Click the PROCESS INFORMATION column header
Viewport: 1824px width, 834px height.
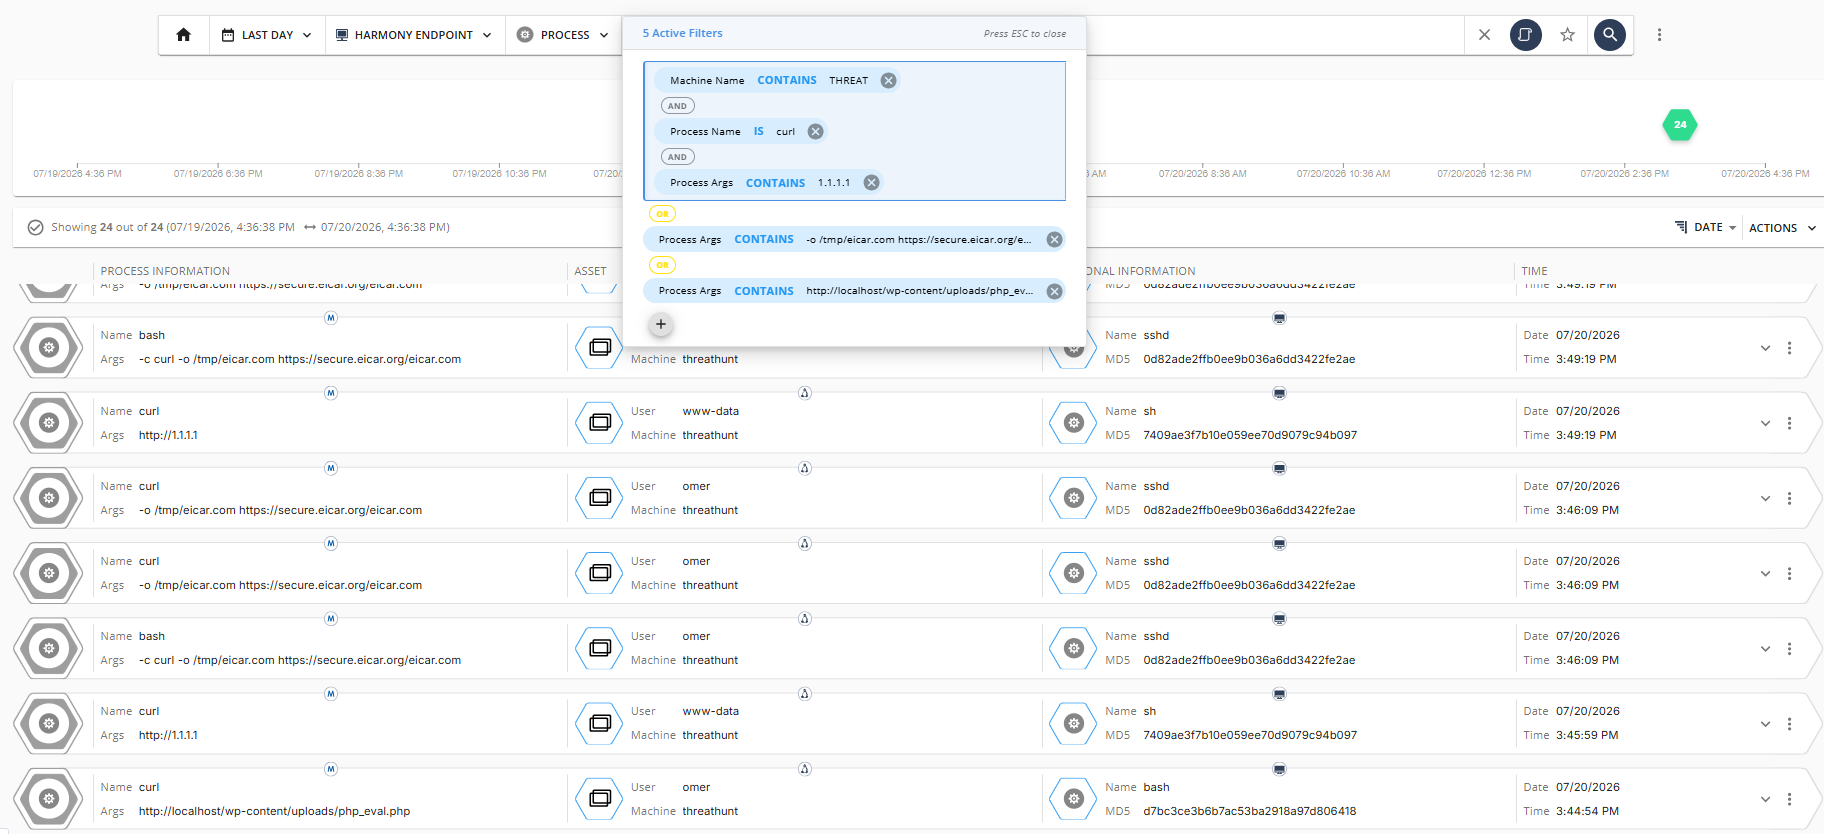tap(165, 271)
